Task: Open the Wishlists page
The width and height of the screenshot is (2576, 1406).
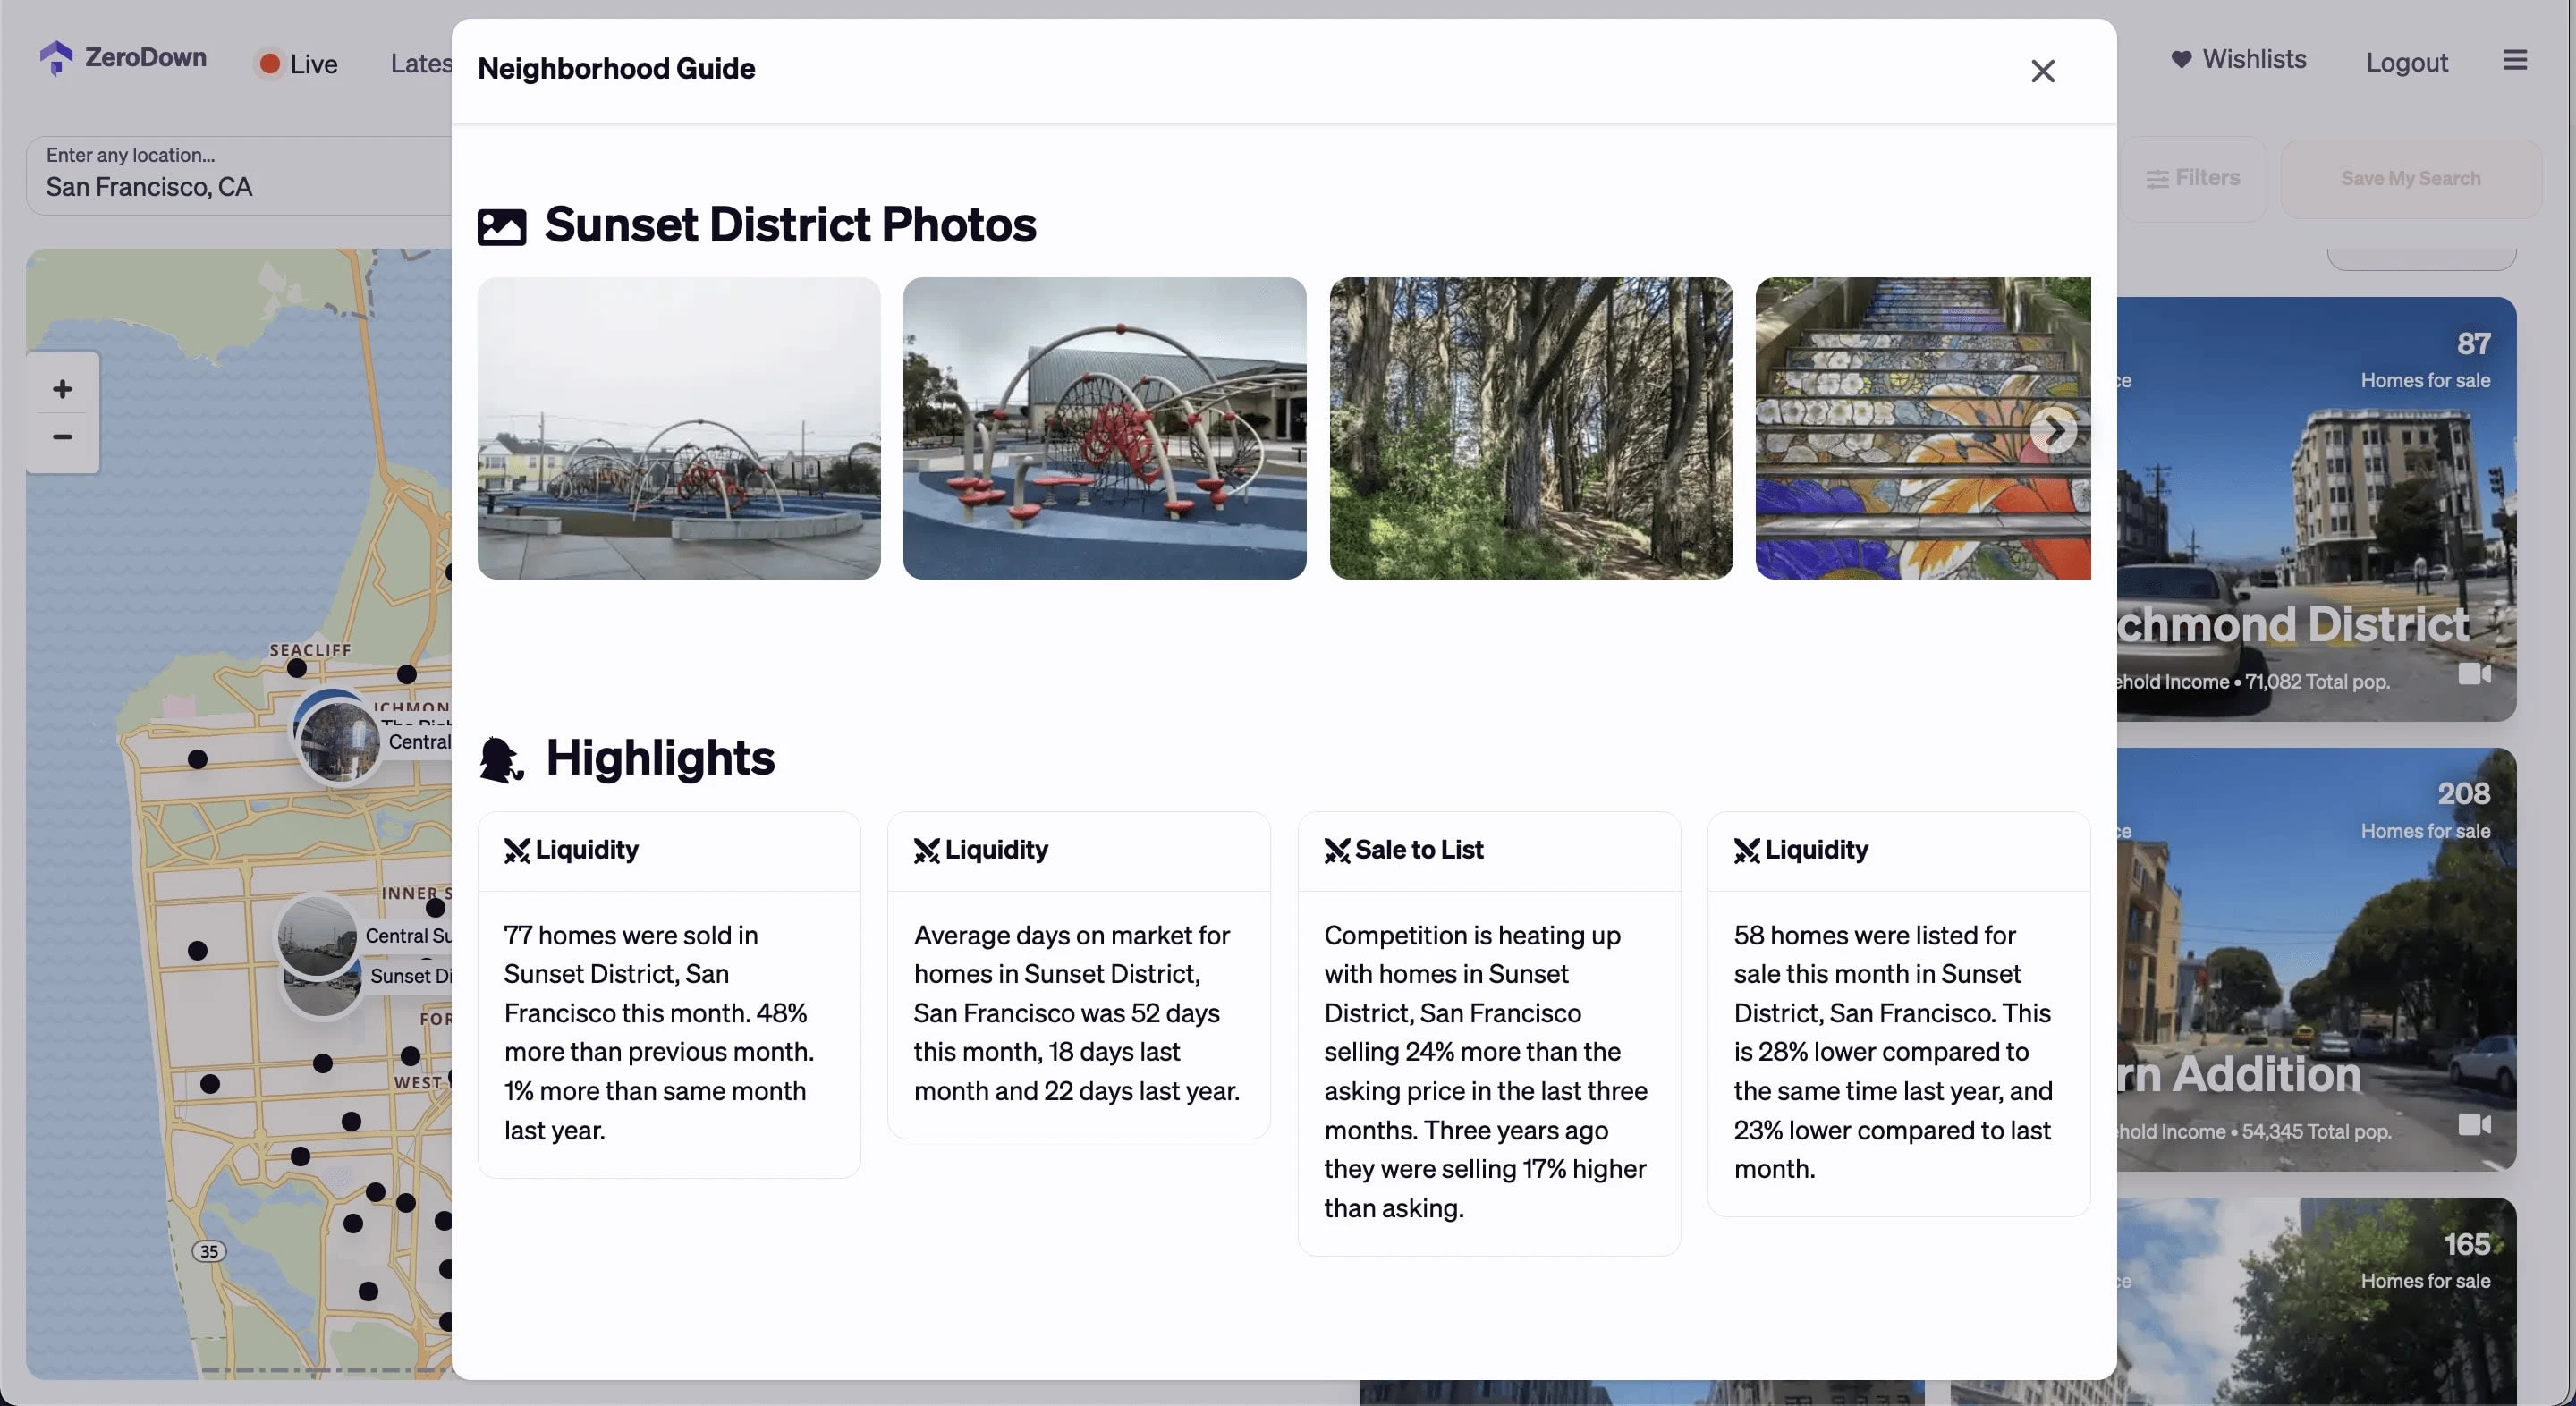Action: (x=2238, y=60)
